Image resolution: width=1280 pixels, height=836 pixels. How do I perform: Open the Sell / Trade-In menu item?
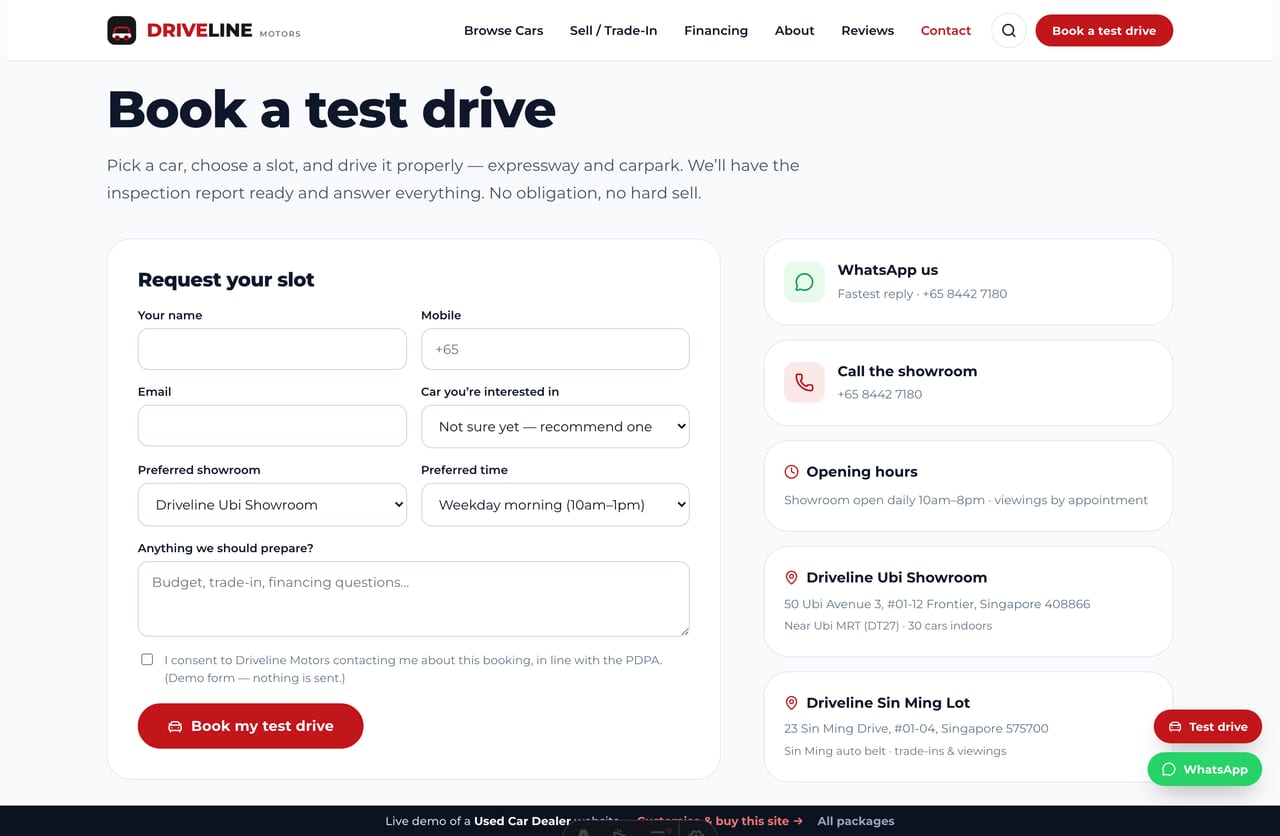point(614,31)
